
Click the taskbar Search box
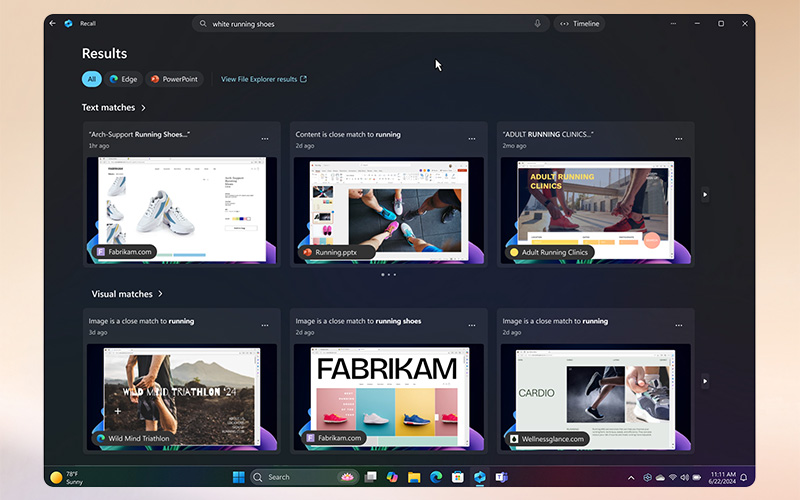[305, 477]
